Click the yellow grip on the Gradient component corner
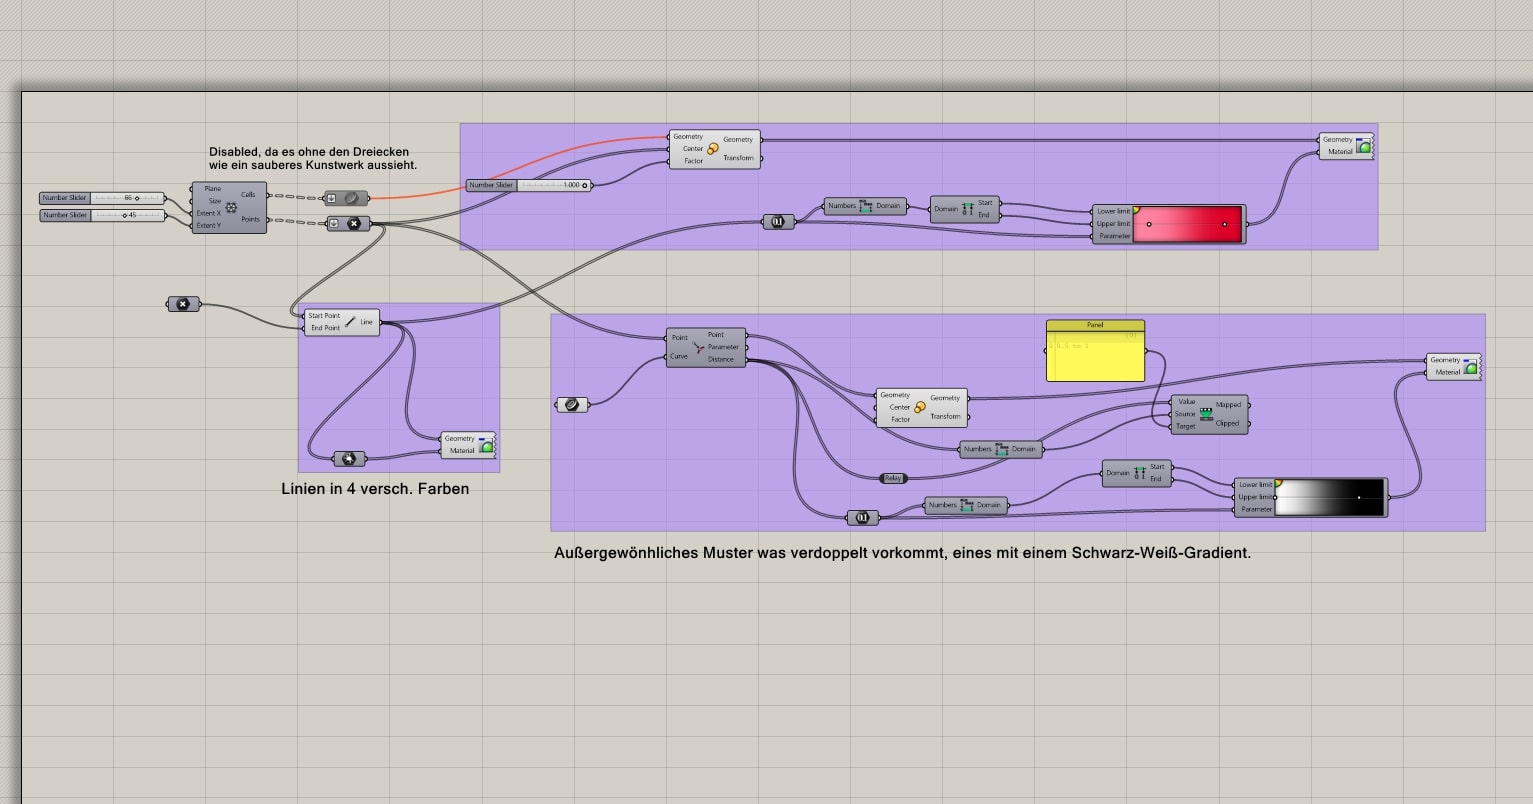 [1138, 210]
